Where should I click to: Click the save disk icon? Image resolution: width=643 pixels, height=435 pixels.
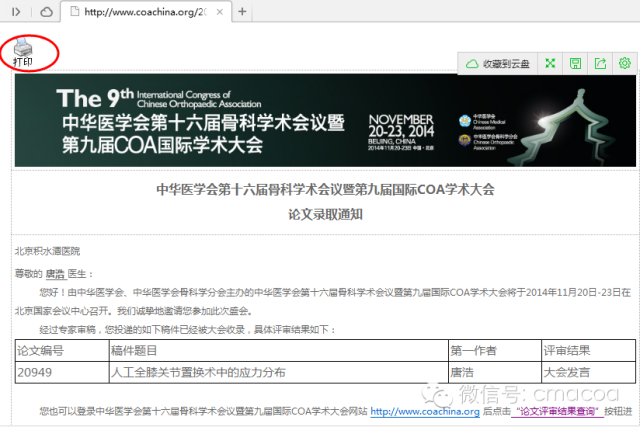tap(575, 64)
